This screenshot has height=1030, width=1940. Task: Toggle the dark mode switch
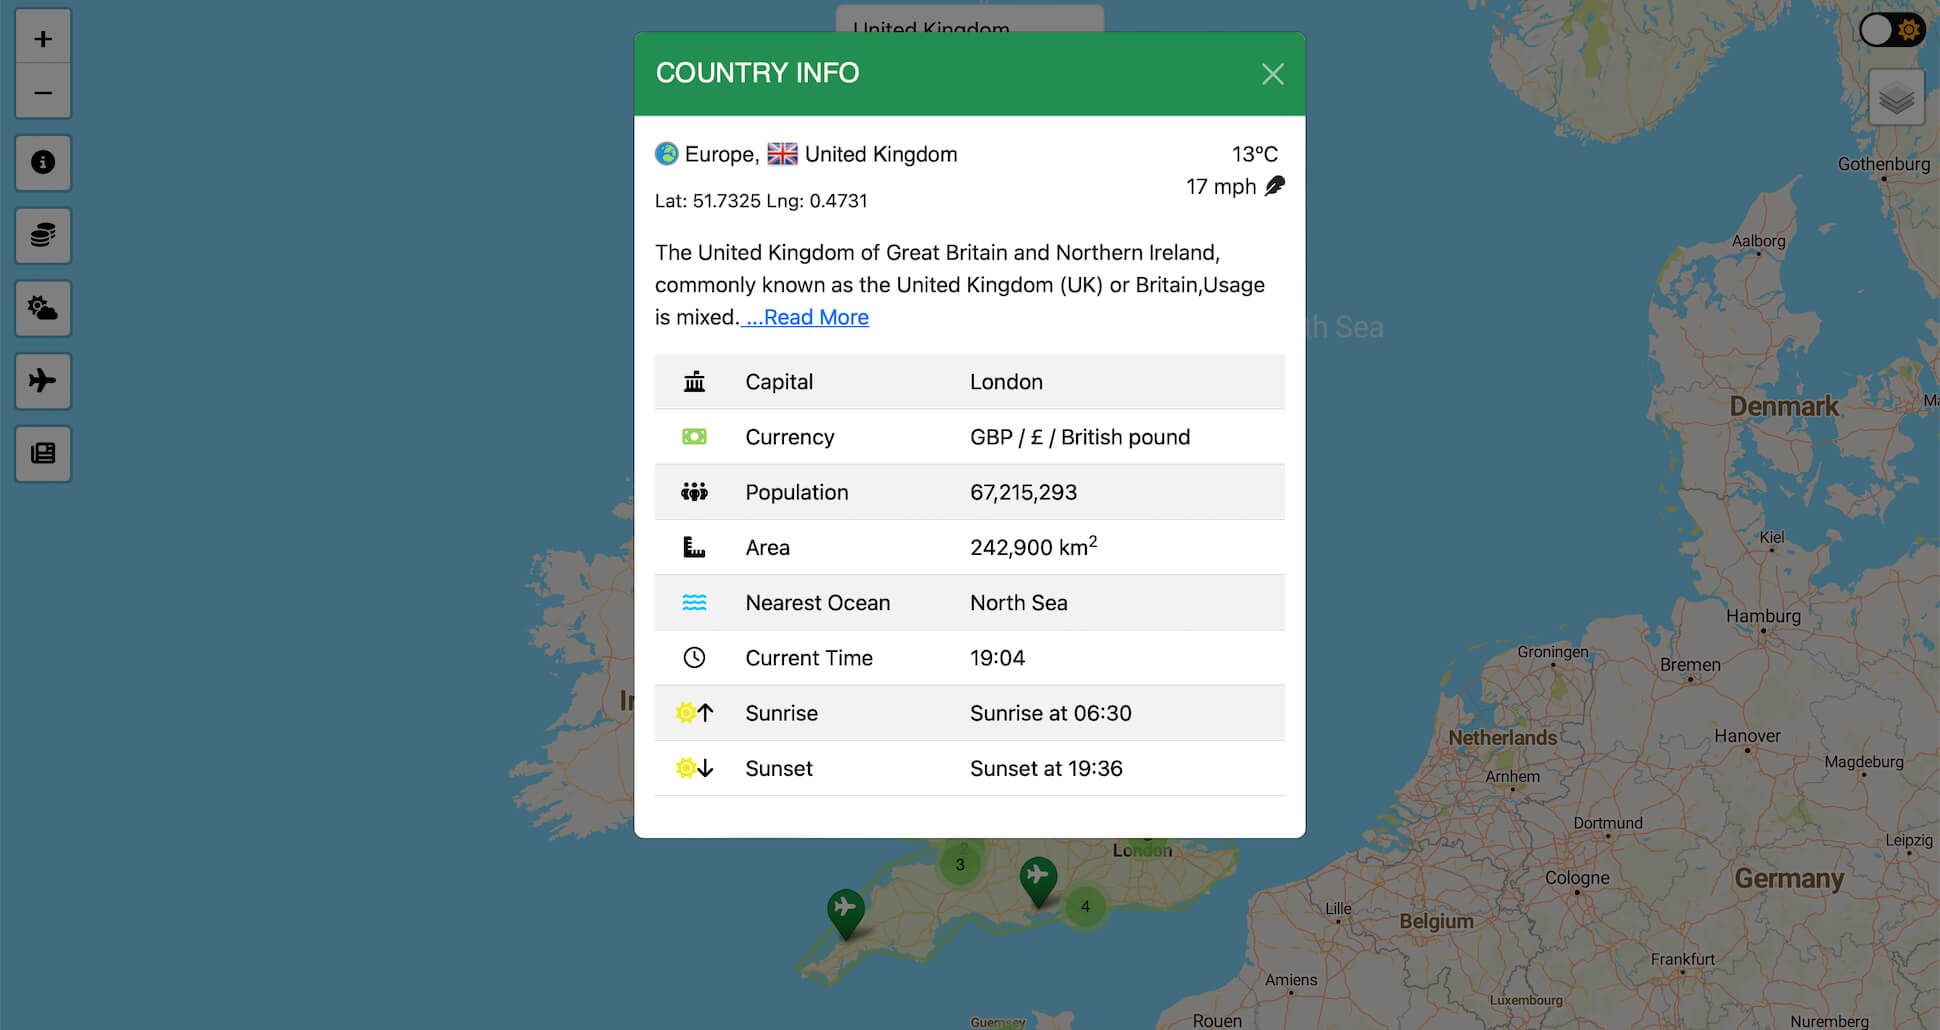(1891, 30)
